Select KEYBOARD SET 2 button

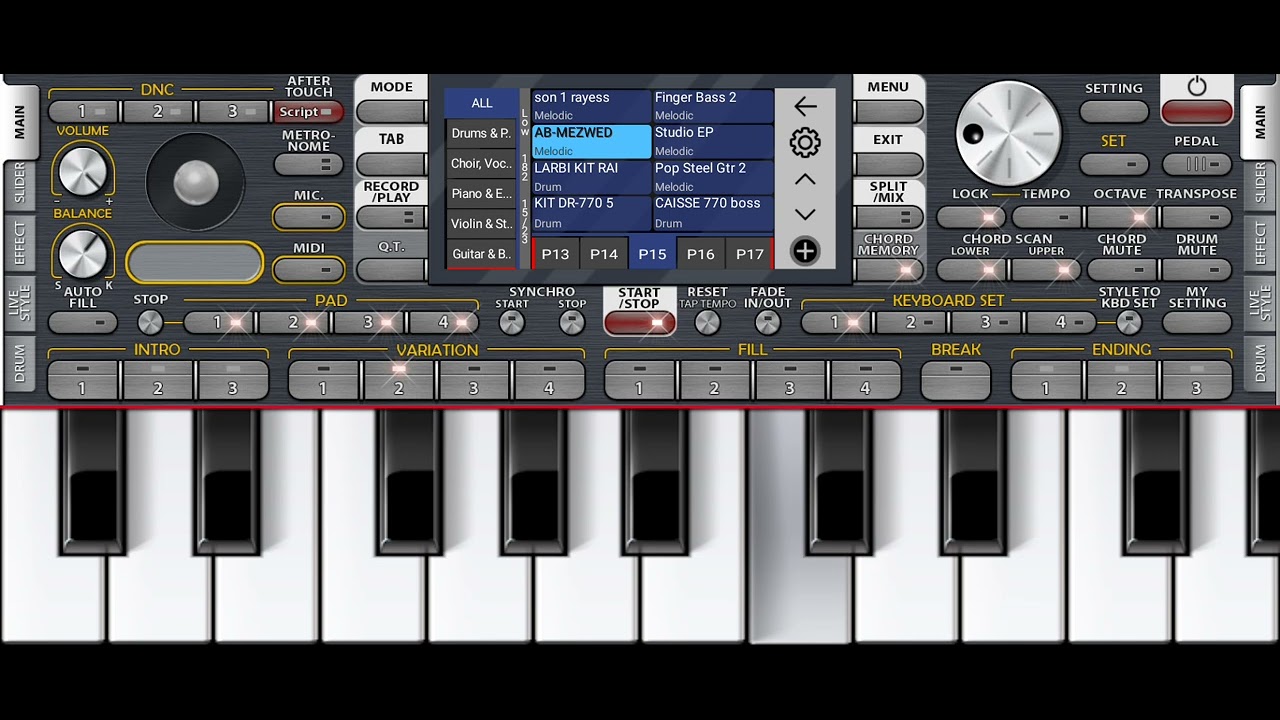point(912,323)
